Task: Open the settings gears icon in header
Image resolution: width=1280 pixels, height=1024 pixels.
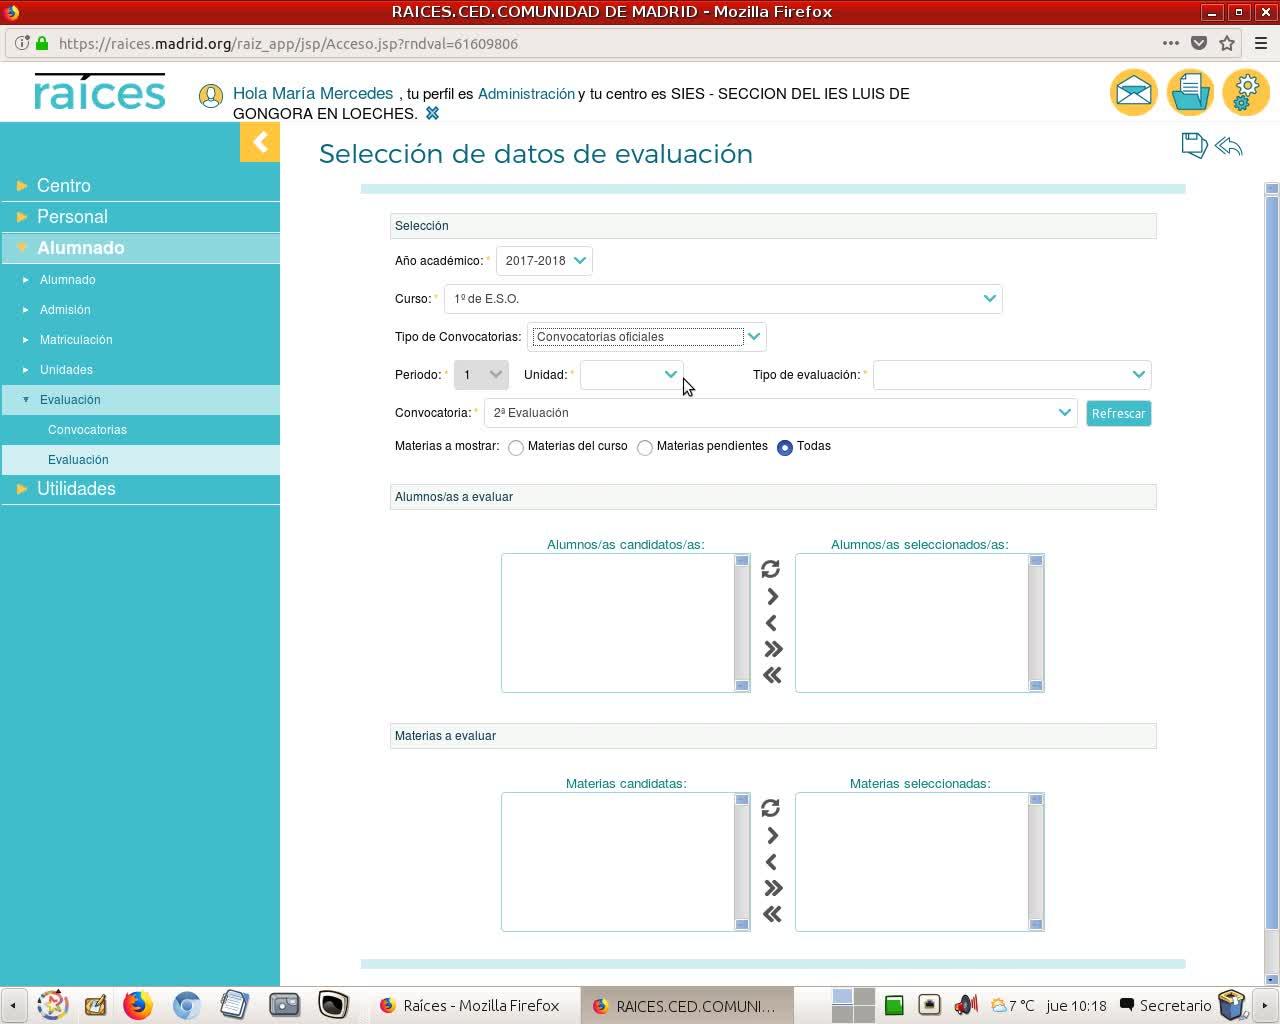Action: click(1246, 93)
